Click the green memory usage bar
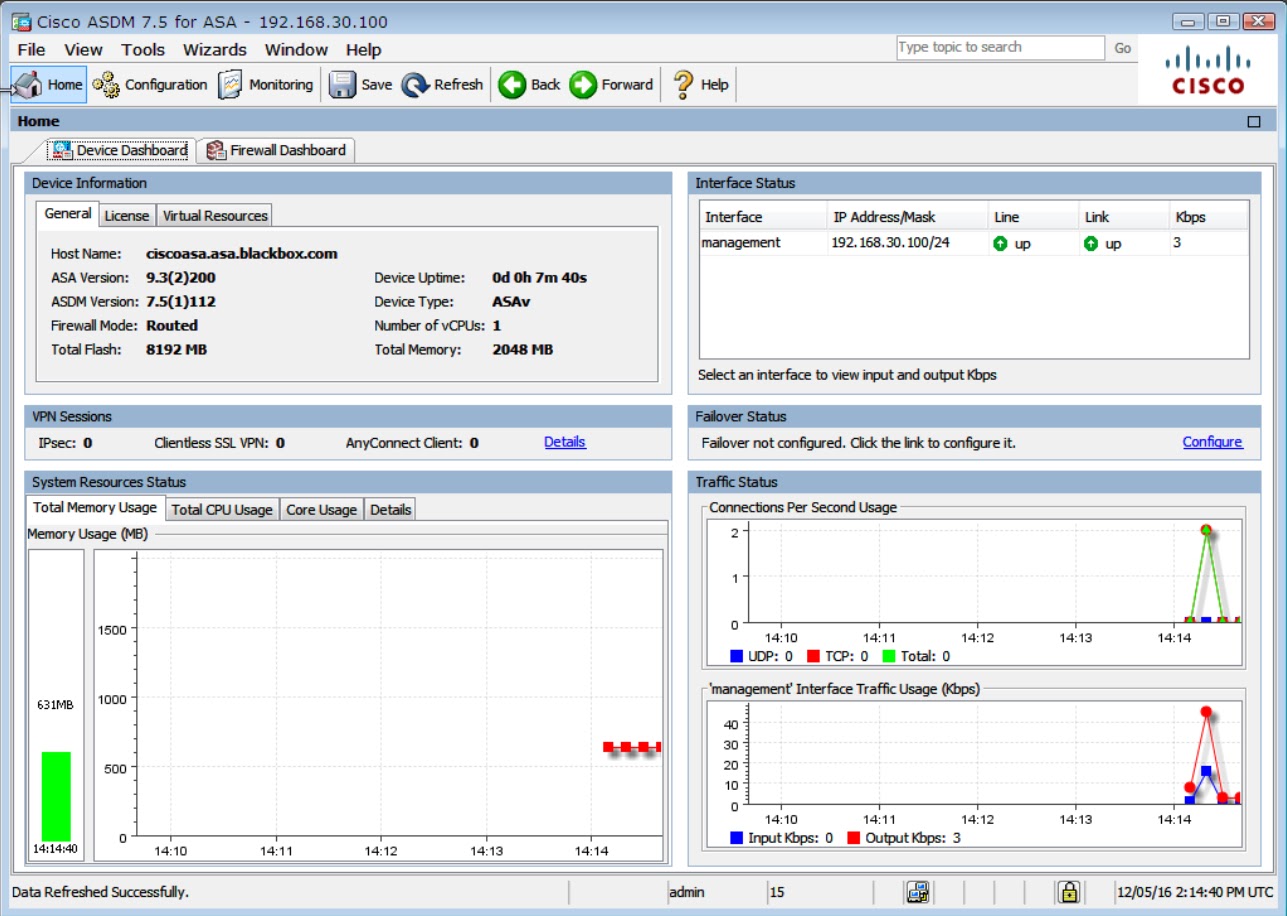The image size is (1287, 916). [x=55, y=795]
